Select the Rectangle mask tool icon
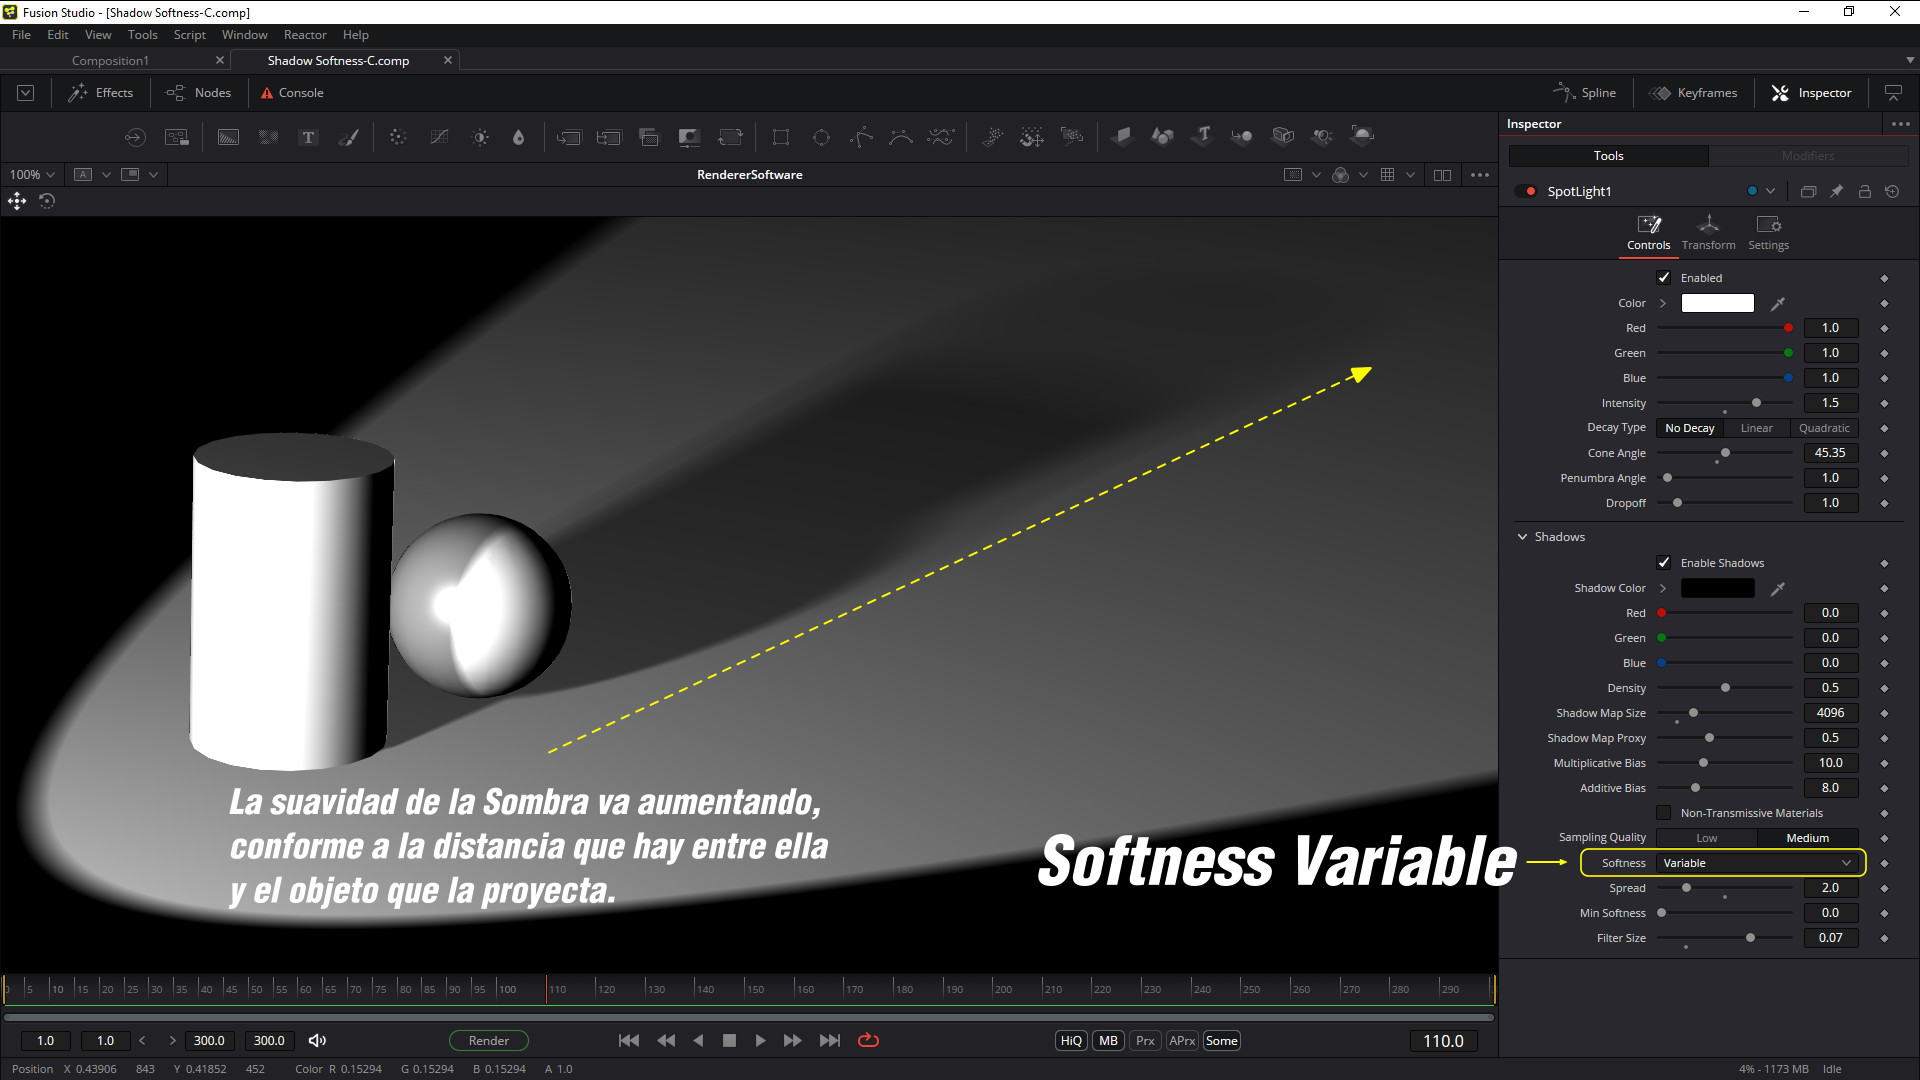The width and height of the screenshot is (1920, 1080). coord(780,137)
